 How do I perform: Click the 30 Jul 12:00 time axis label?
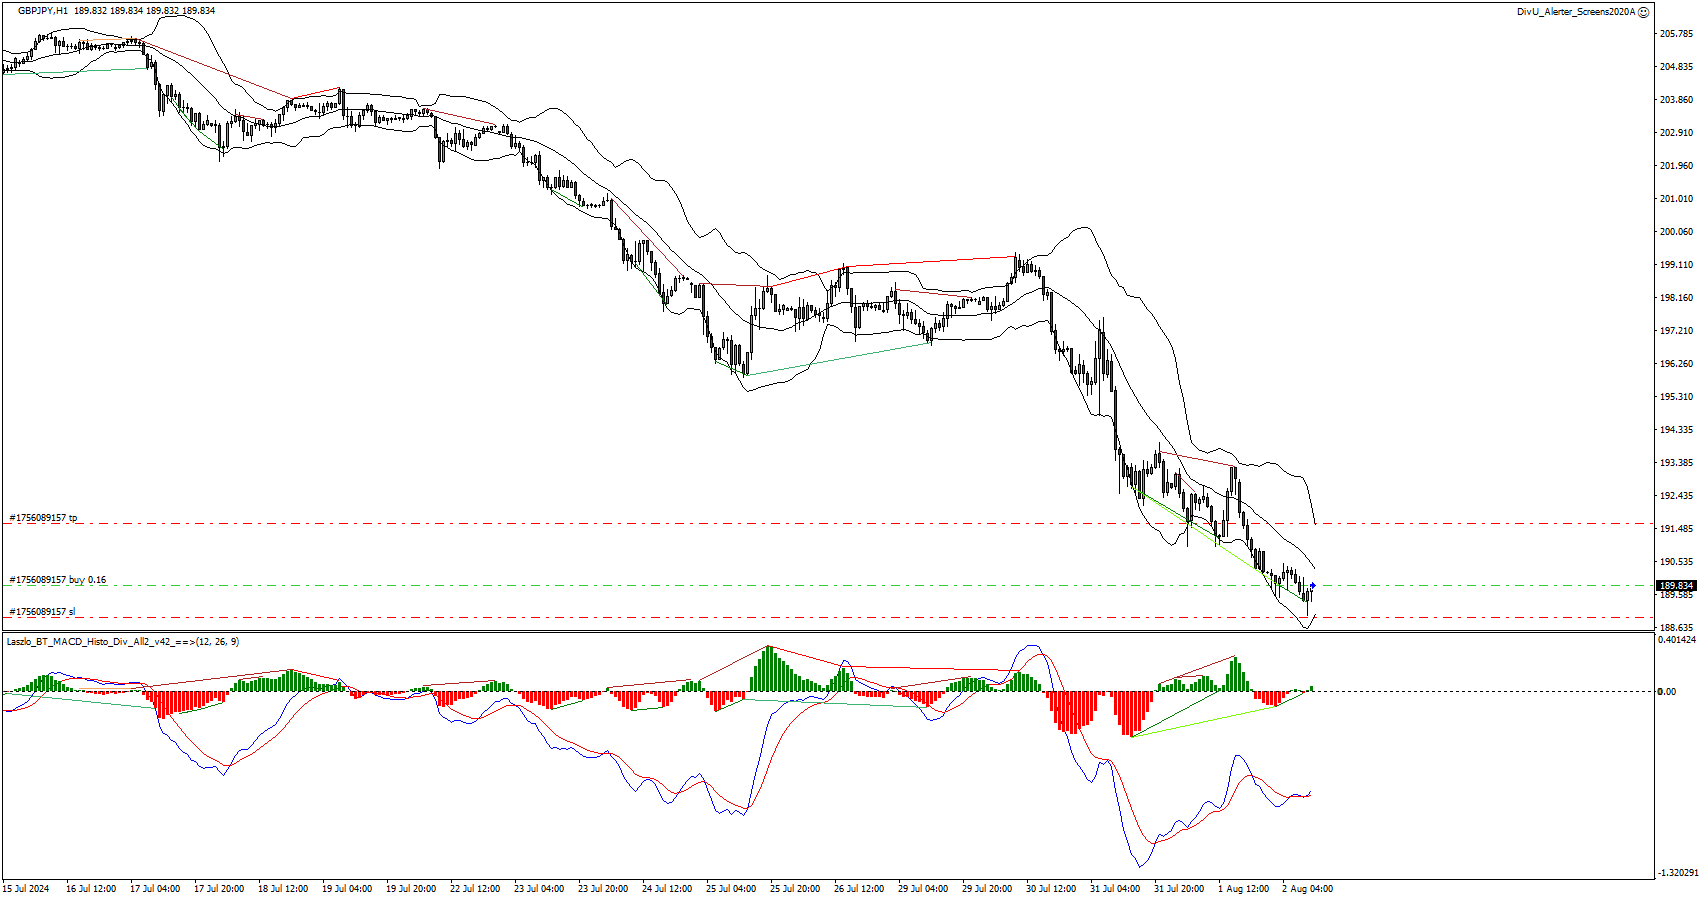pos(1051,888)
